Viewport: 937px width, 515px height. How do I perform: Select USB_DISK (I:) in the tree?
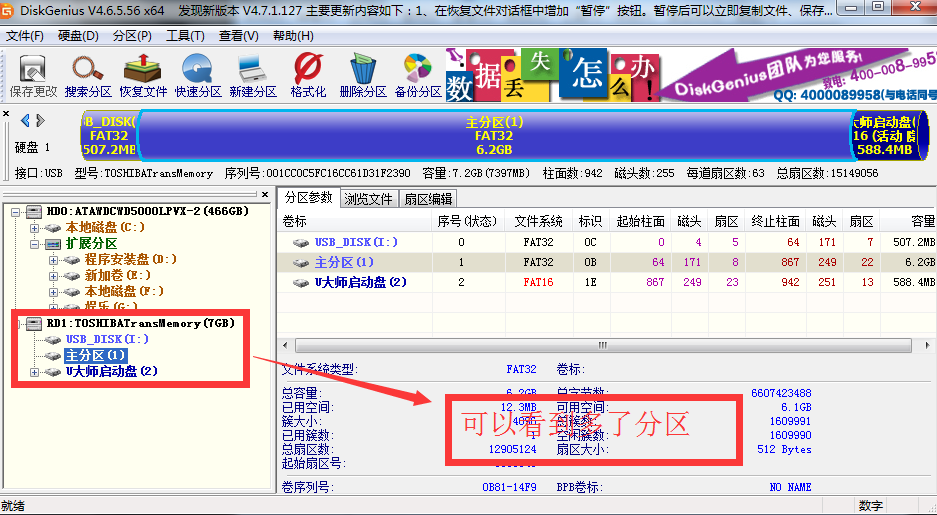[x=107, y=339]
